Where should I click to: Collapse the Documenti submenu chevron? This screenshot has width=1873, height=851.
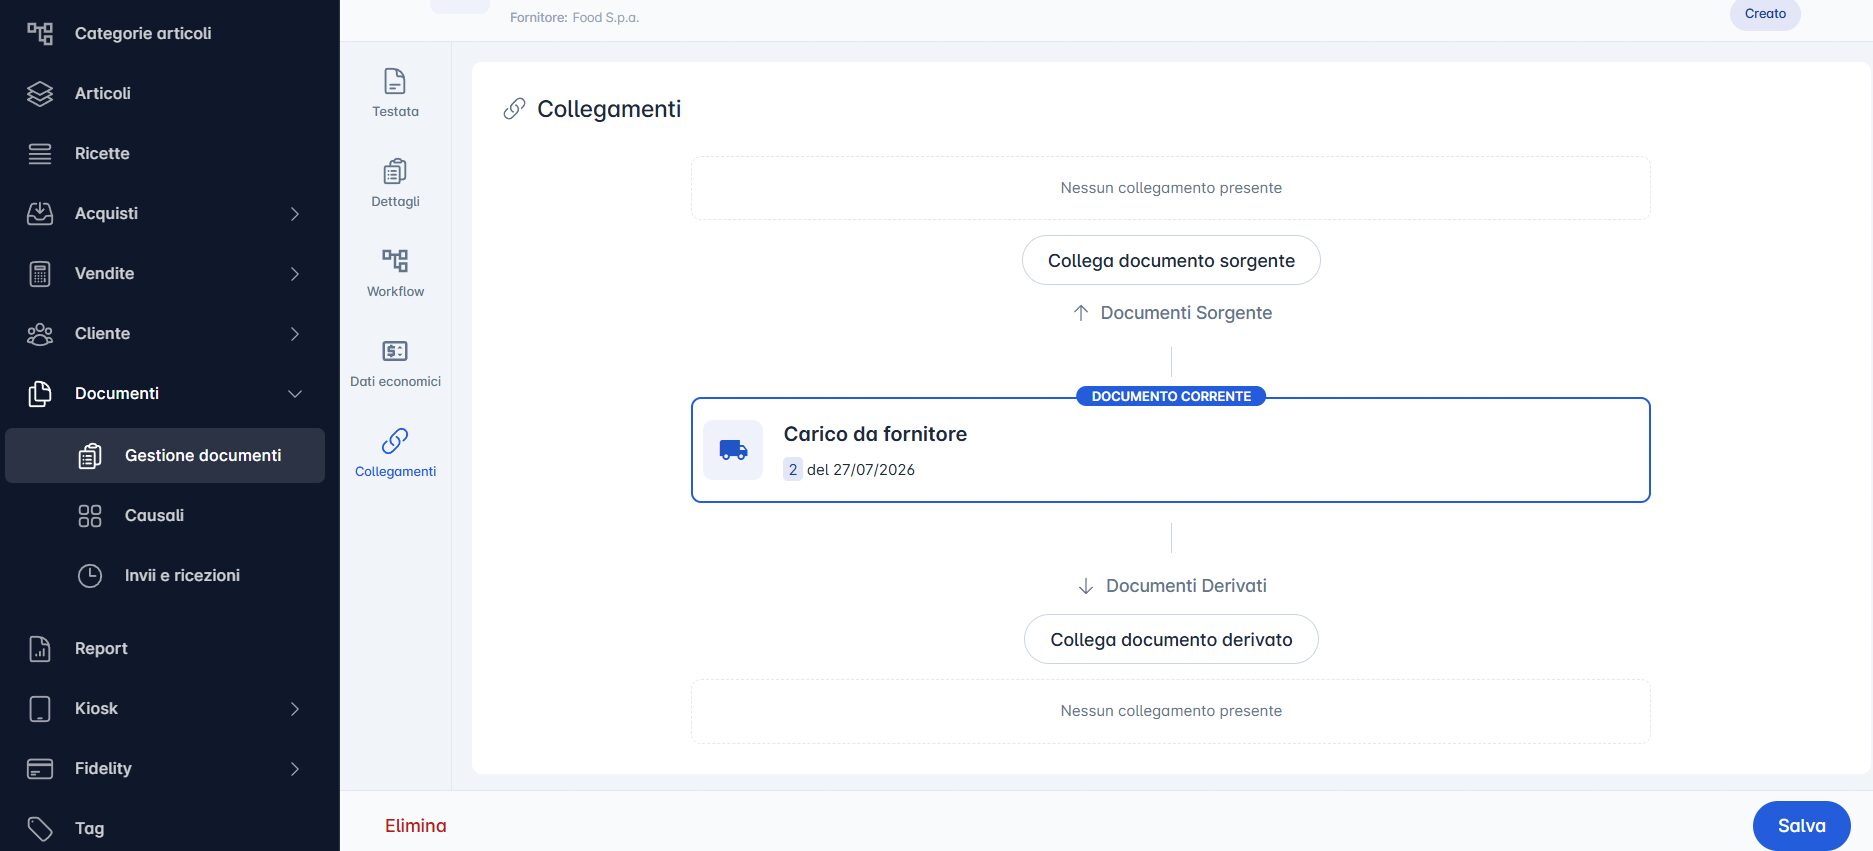[x=295, y=394]
